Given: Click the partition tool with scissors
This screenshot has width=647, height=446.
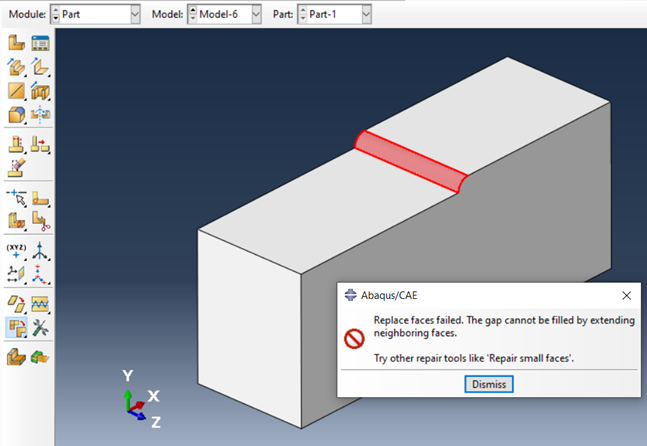Looking at the screenshot, I should pos(40,221).
